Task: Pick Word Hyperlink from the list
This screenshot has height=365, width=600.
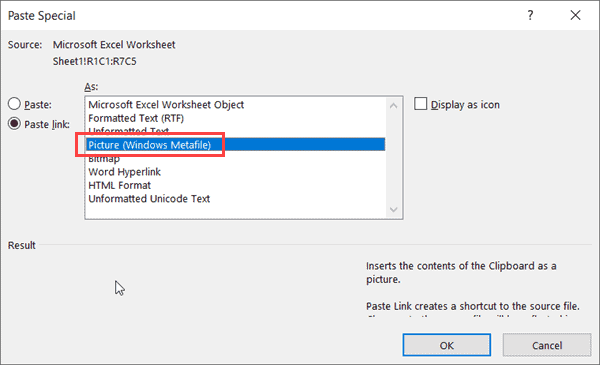Action: click(235, 172)
